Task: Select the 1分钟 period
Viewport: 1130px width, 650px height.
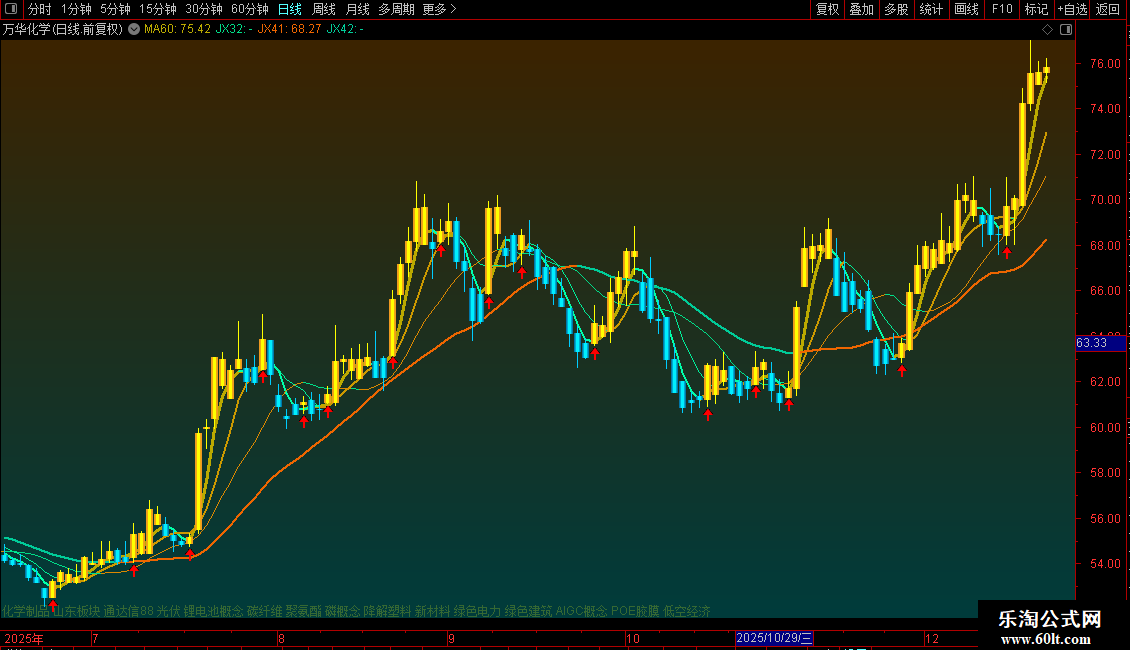Action: (76, 9)
